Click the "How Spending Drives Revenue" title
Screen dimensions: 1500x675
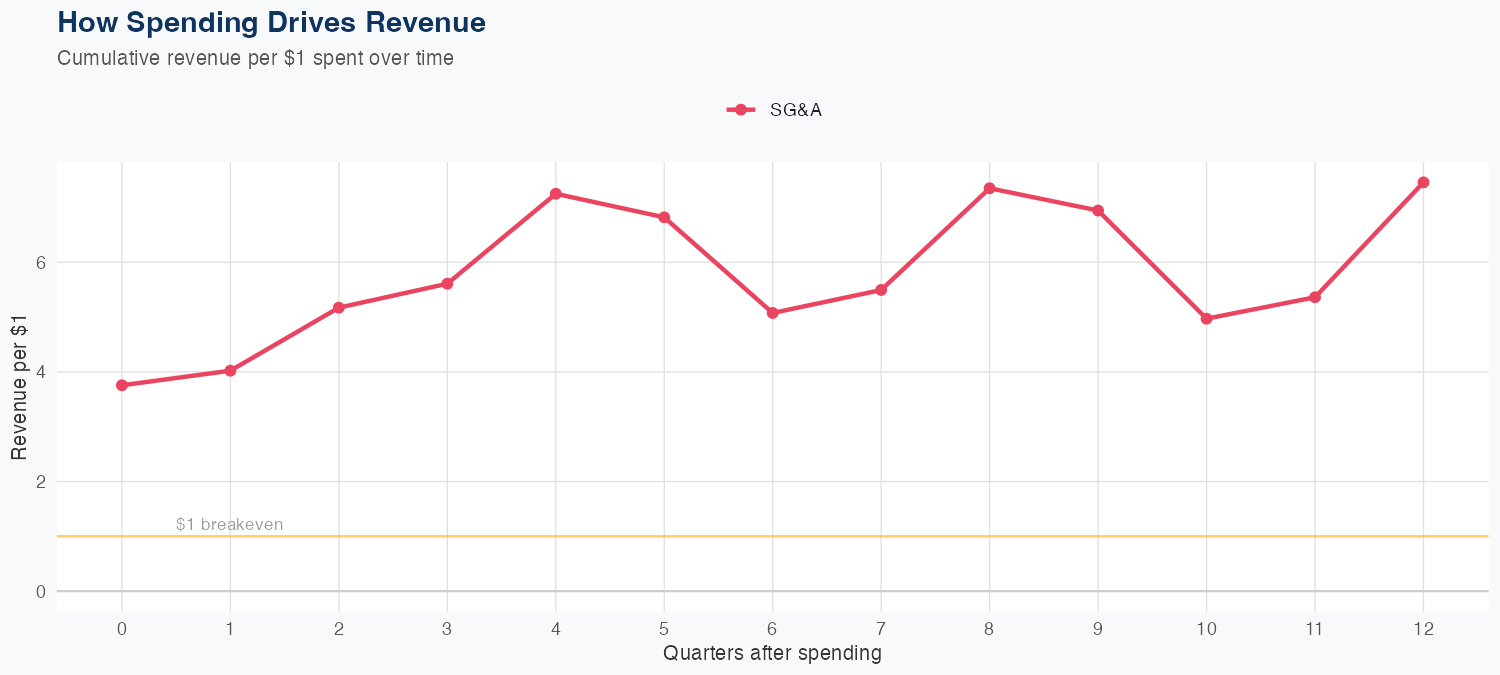[x=272, y=22]
